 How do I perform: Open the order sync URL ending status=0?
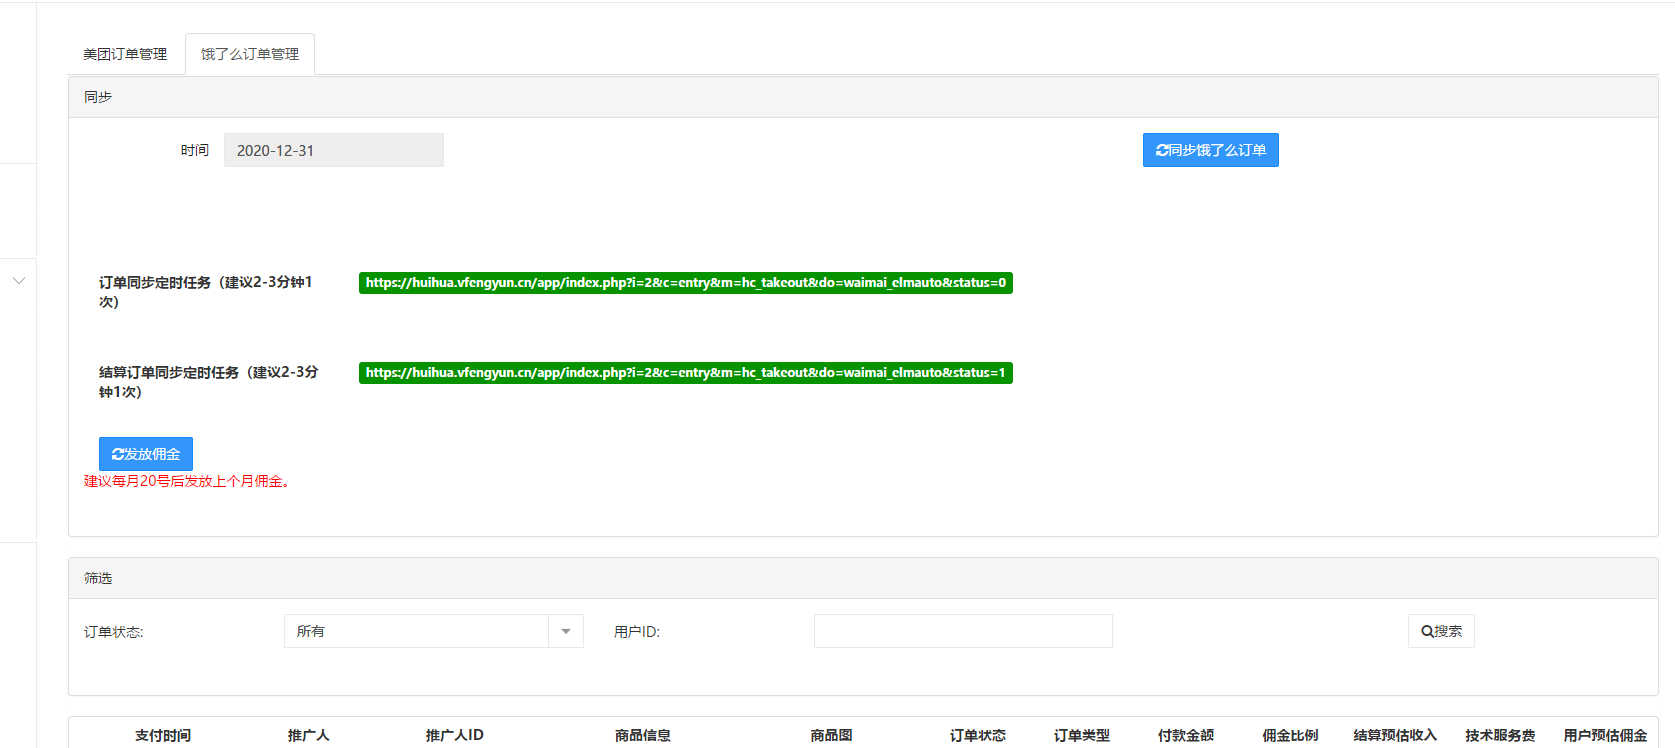pyautogui.click(x=686, y=283)
